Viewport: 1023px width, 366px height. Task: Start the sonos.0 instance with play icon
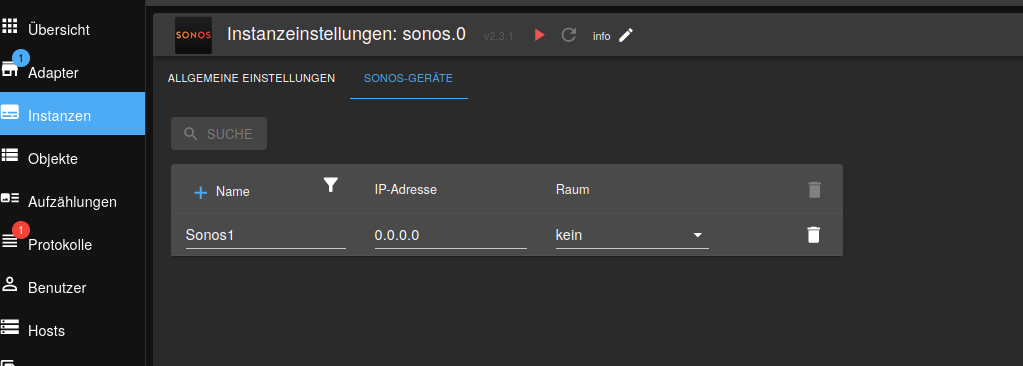click(540, 35)
